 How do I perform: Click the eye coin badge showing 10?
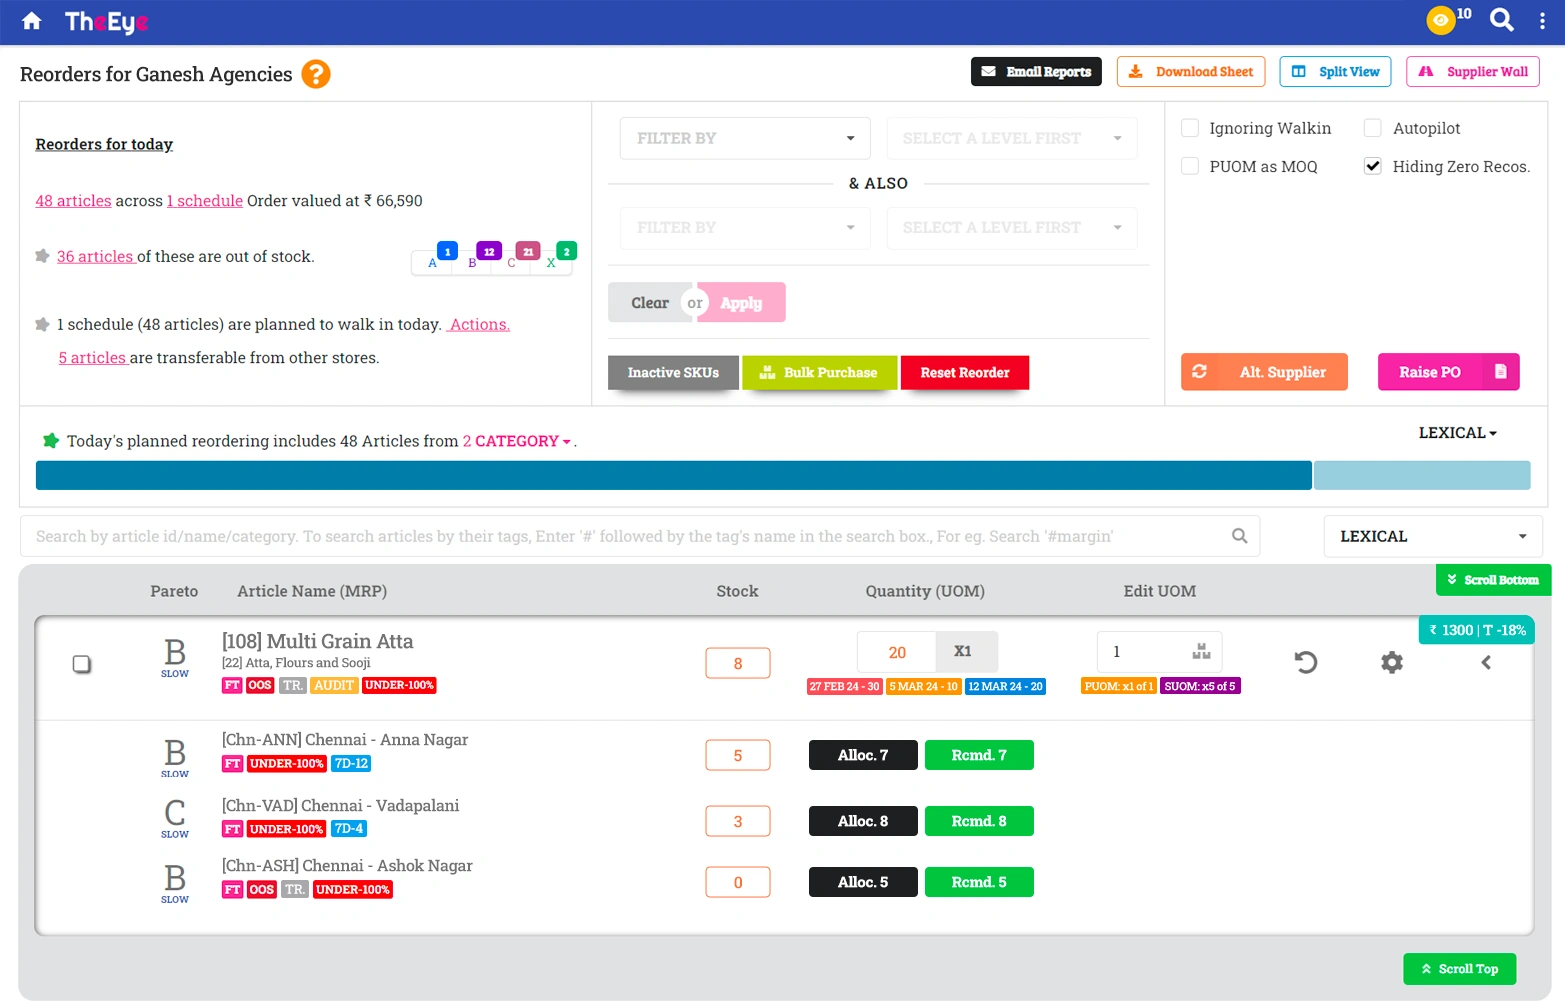1440,19
